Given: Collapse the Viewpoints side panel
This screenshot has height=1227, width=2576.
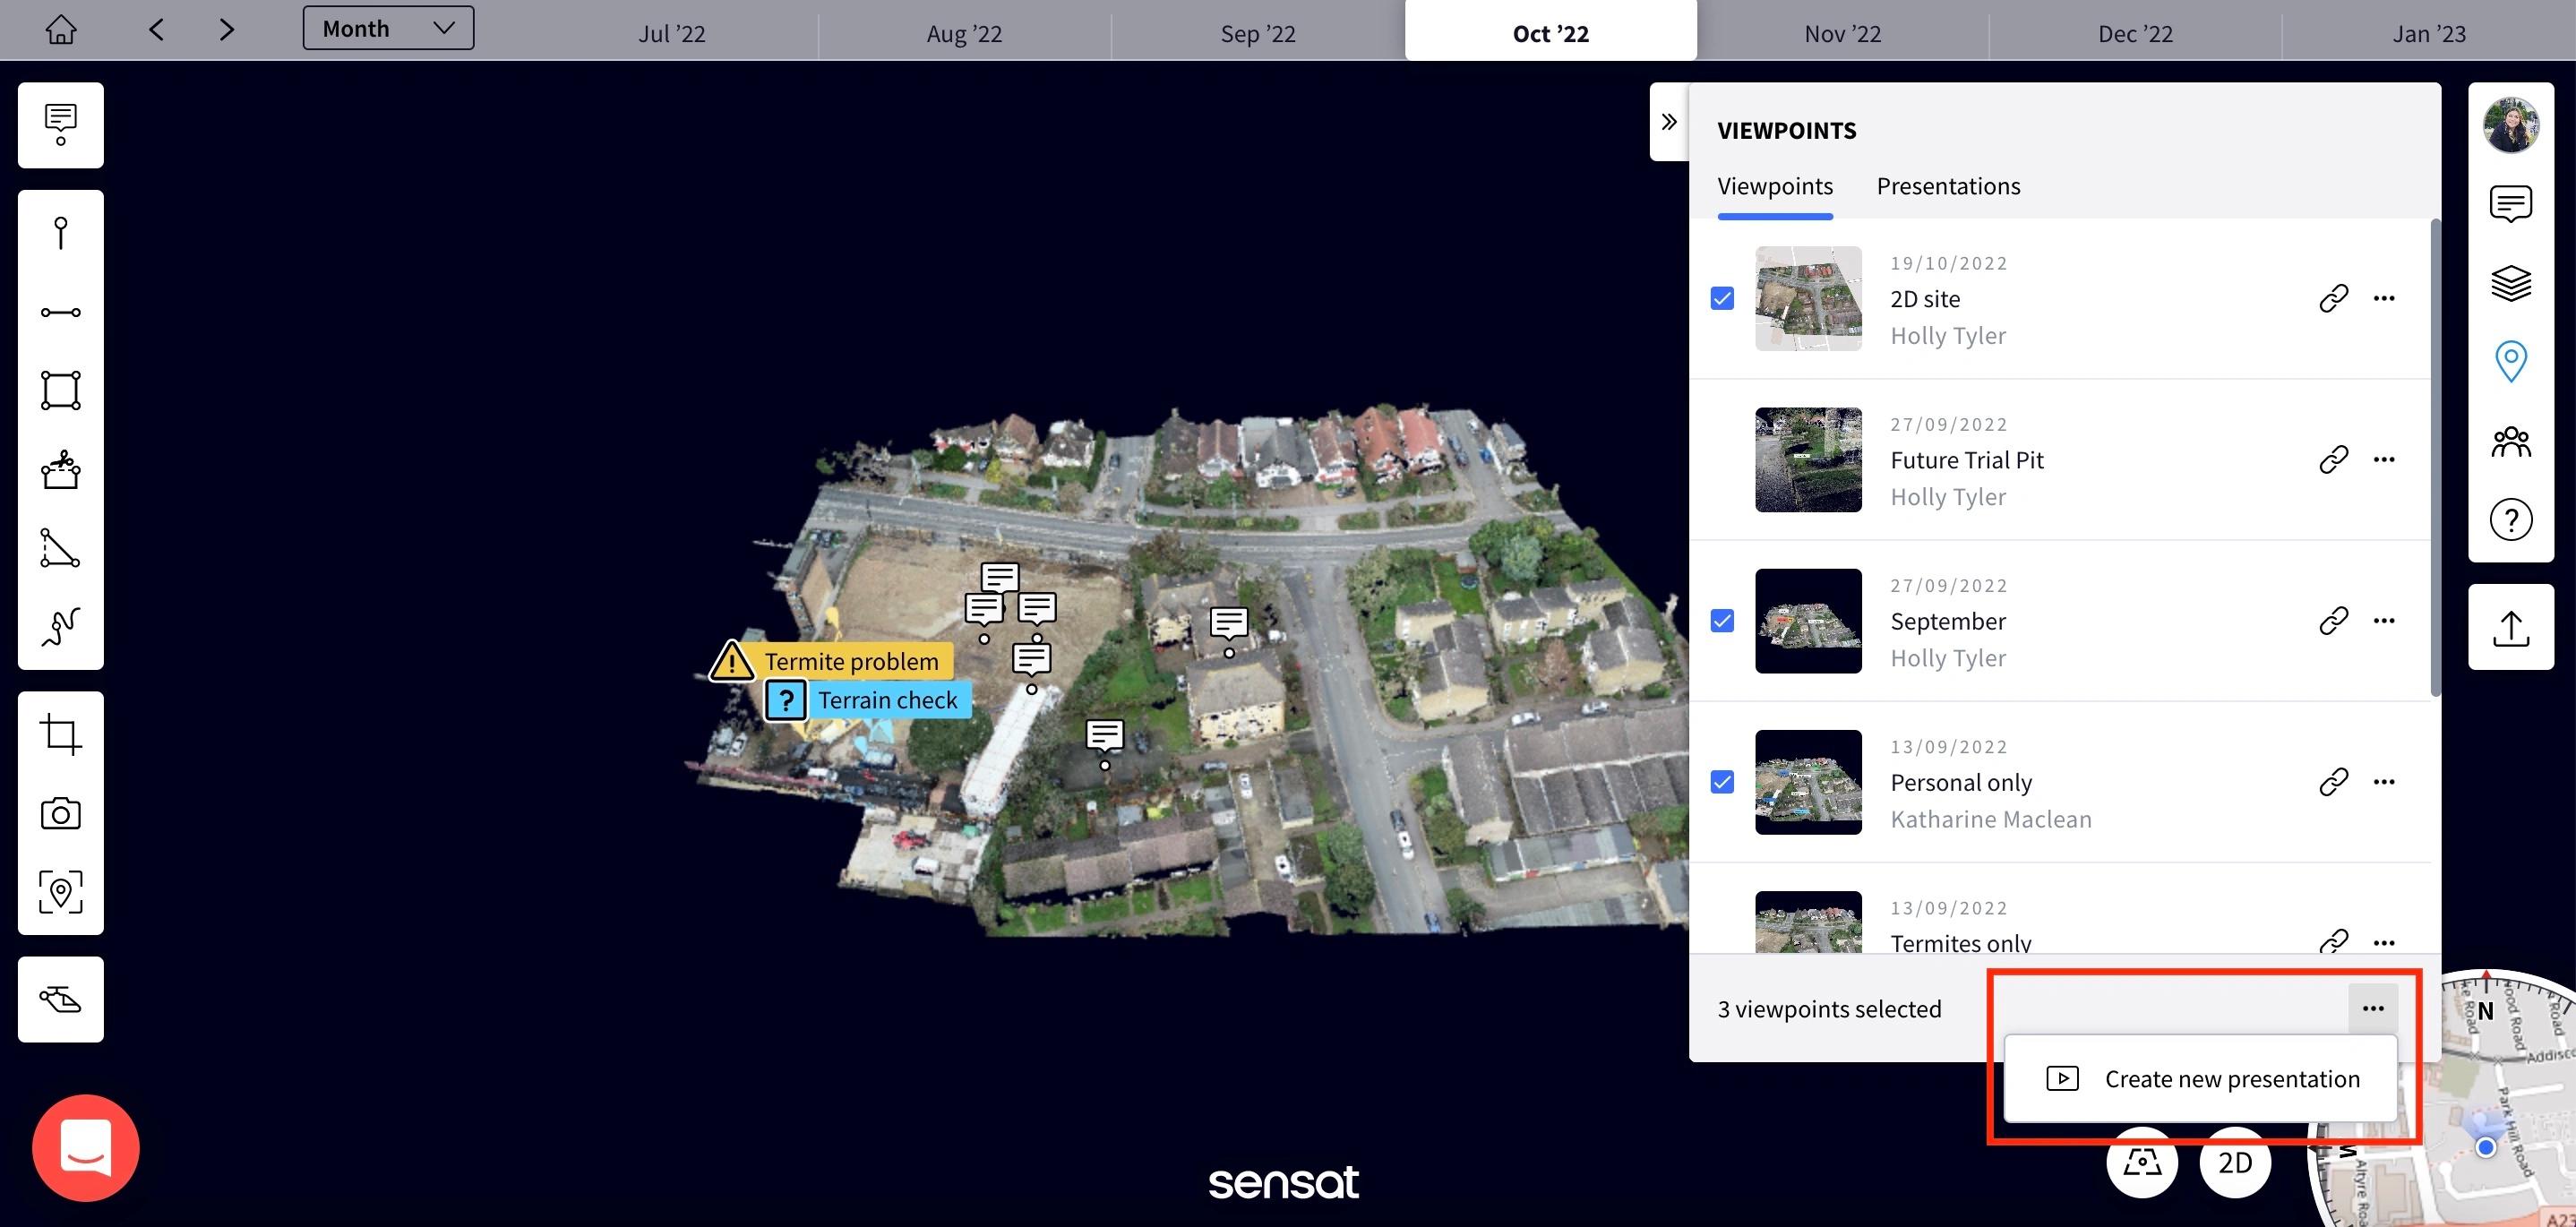Looking at the screenshot, I should [x=1668, y=122].
